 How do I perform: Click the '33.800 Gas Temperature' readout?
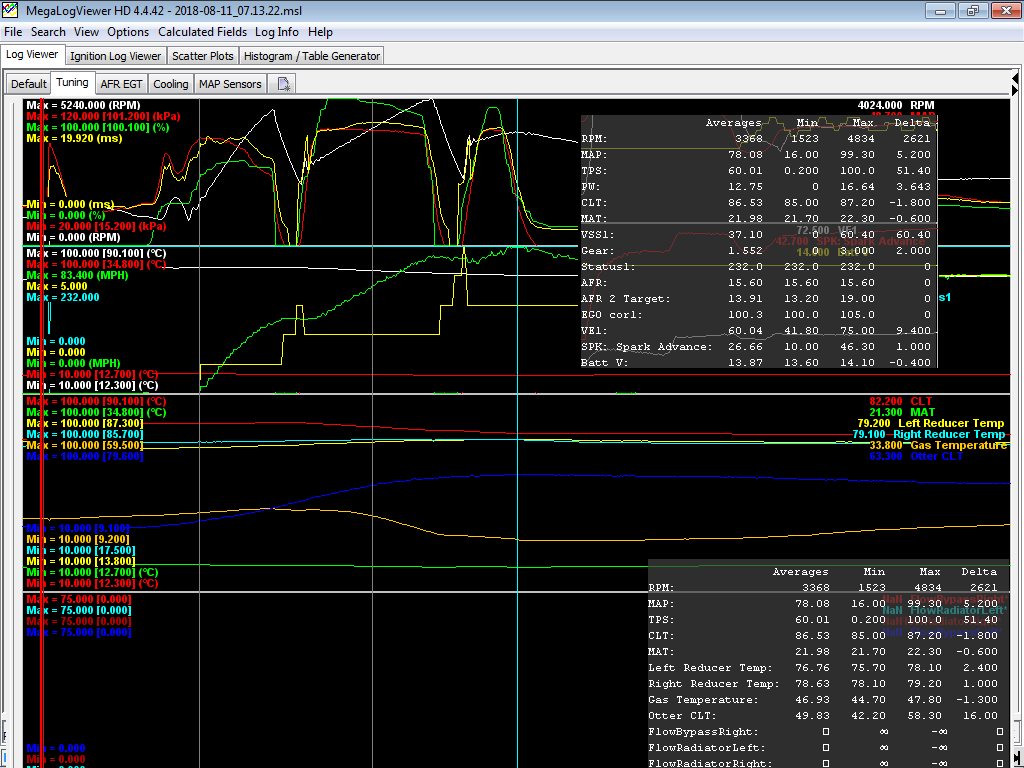[x=938, y=446]
